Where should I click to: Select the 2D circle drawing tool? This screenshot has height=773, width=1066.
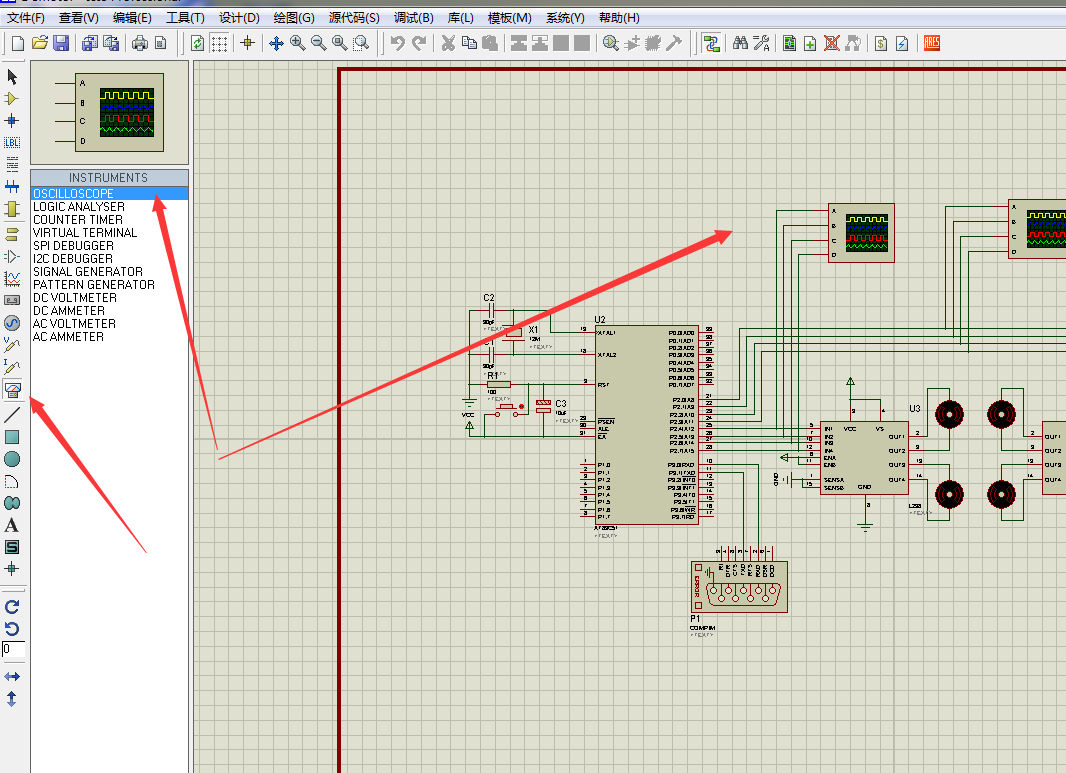tap(12, 459)
